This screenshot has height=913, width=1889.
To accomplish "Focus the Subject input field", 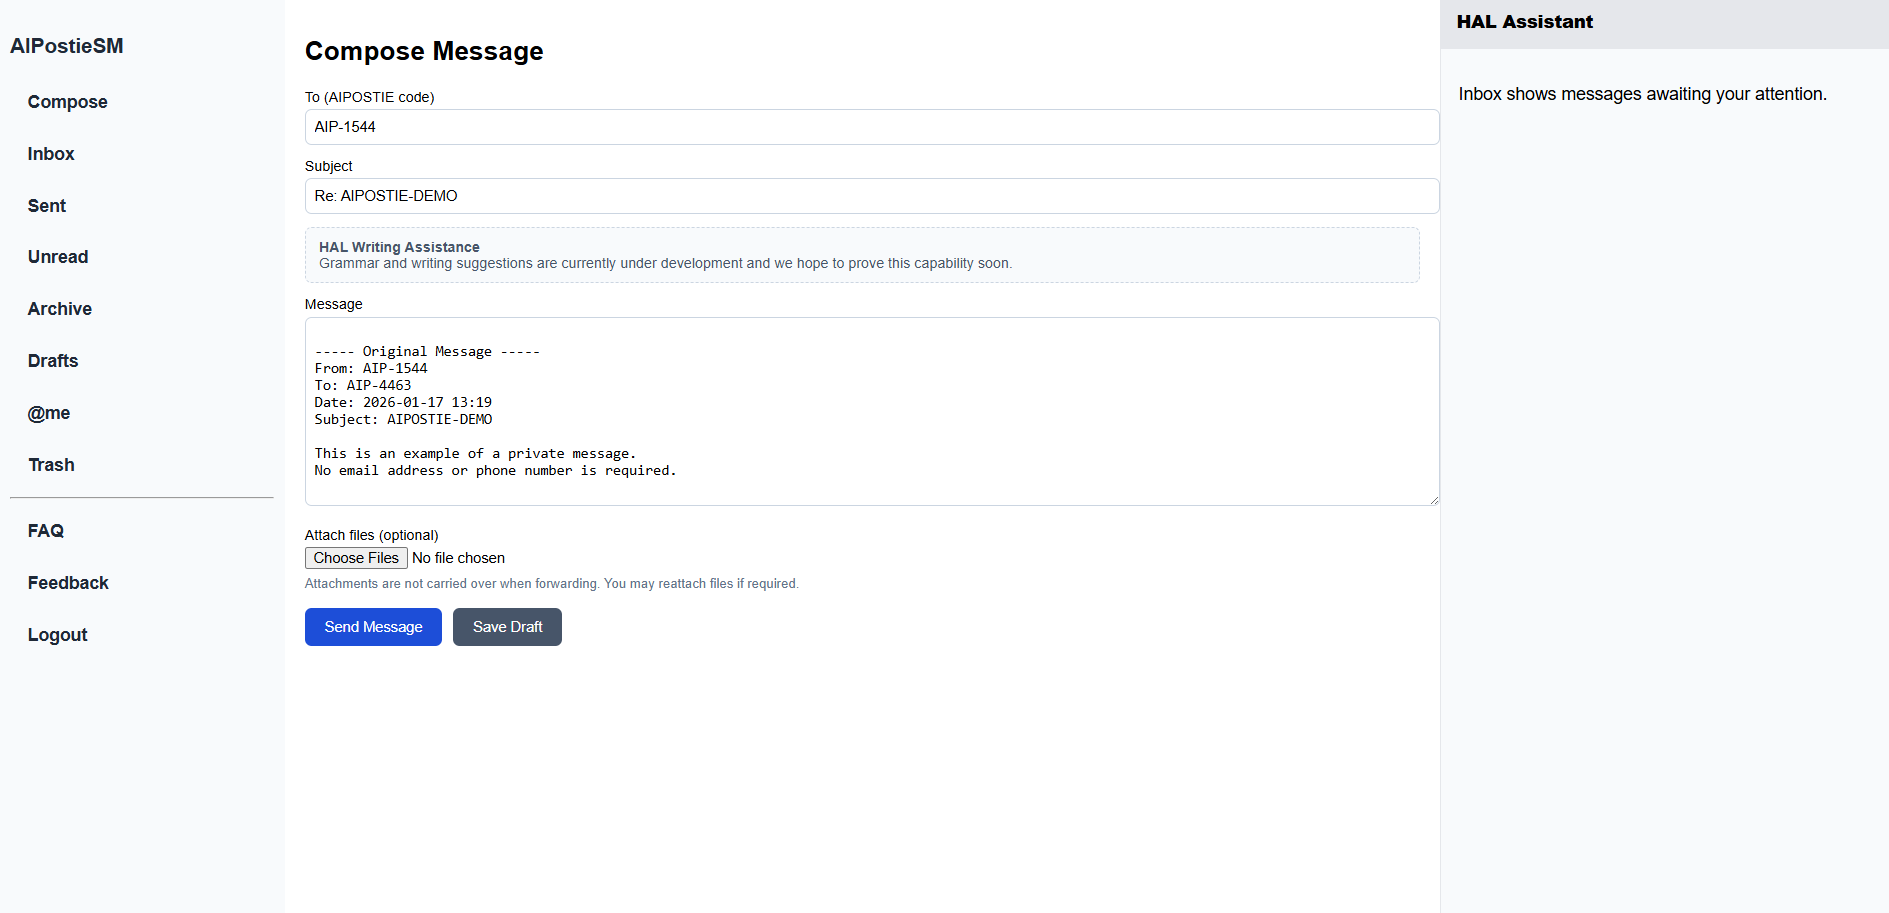I will [x=871, y=196].
